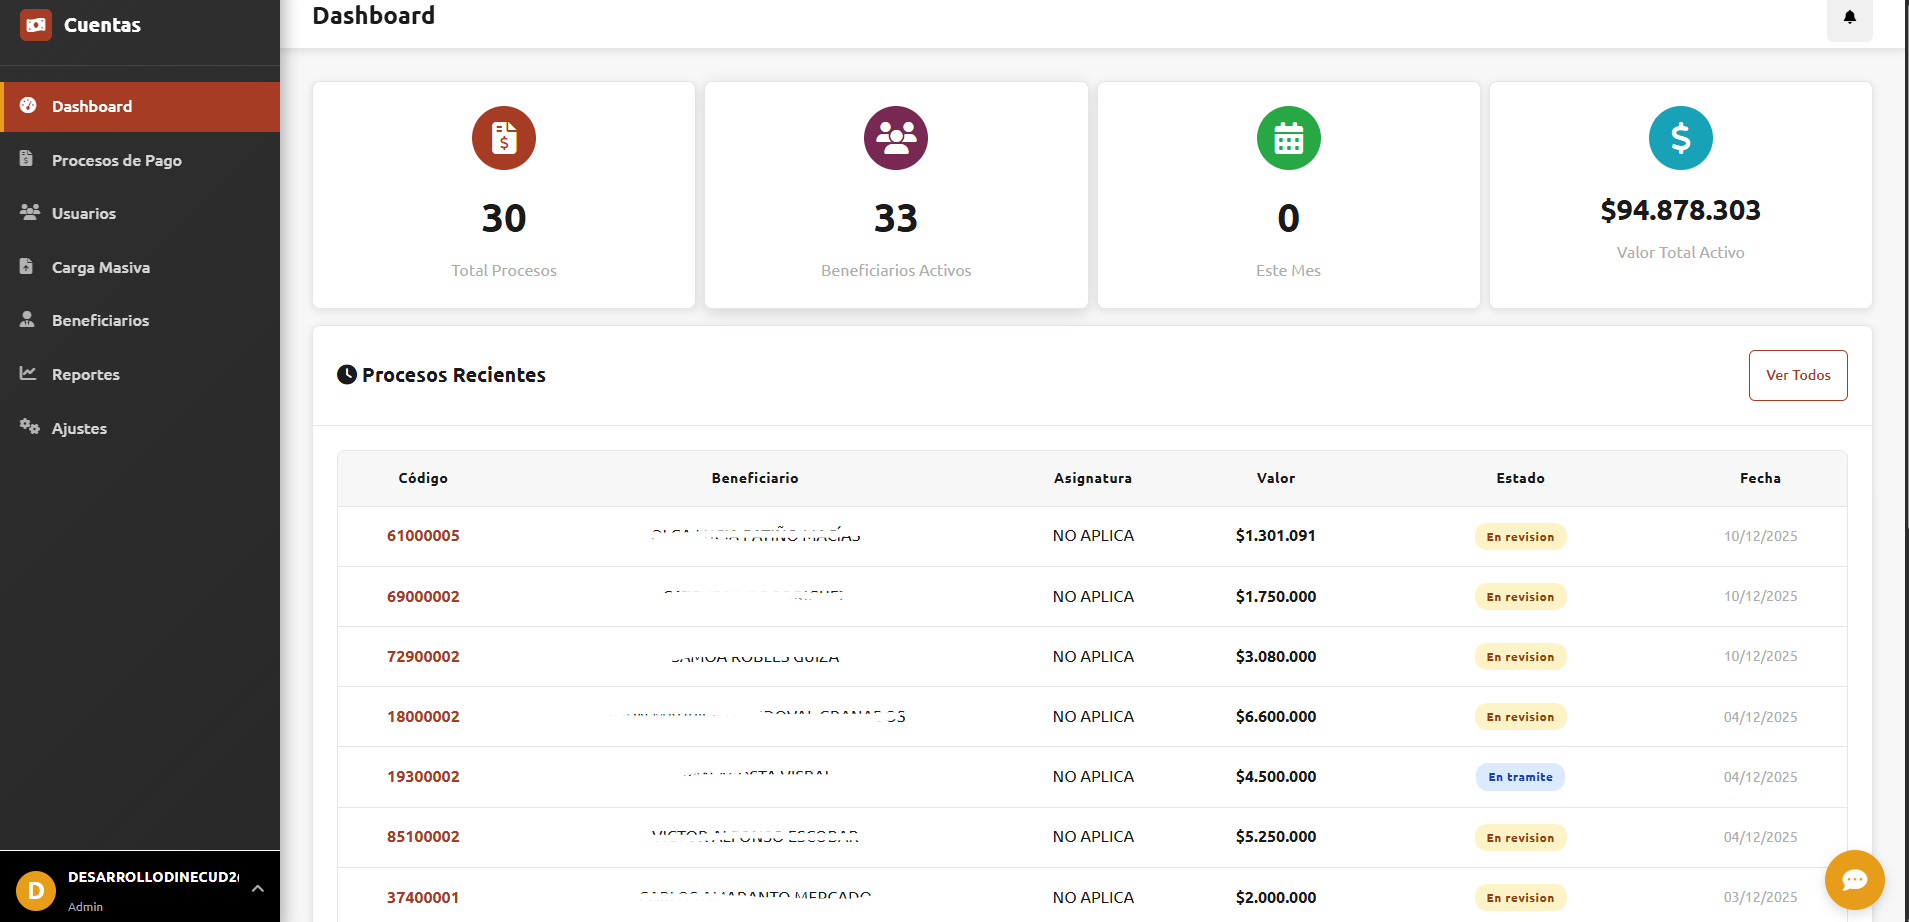Click the Total Procesos summary card

click(x=503, y=195)
